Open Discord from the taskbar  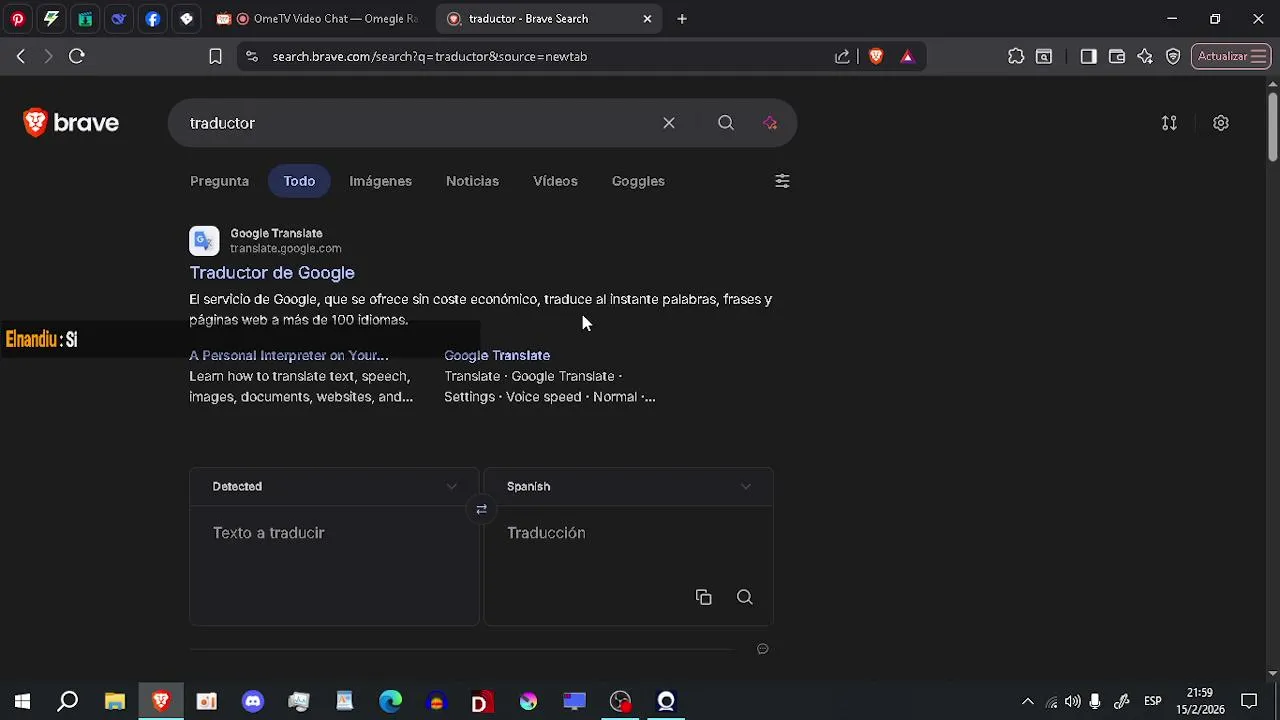[253, 701]
